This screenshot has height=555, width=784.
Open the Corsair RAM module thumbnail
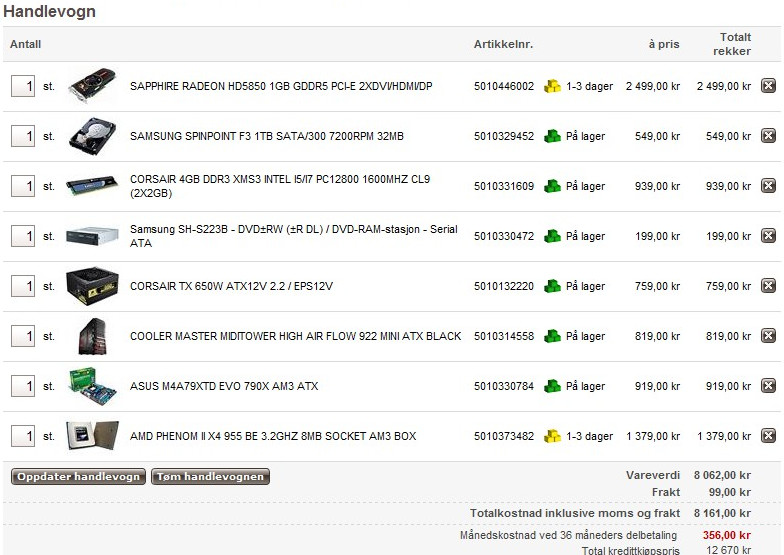[x=92, y=185]
